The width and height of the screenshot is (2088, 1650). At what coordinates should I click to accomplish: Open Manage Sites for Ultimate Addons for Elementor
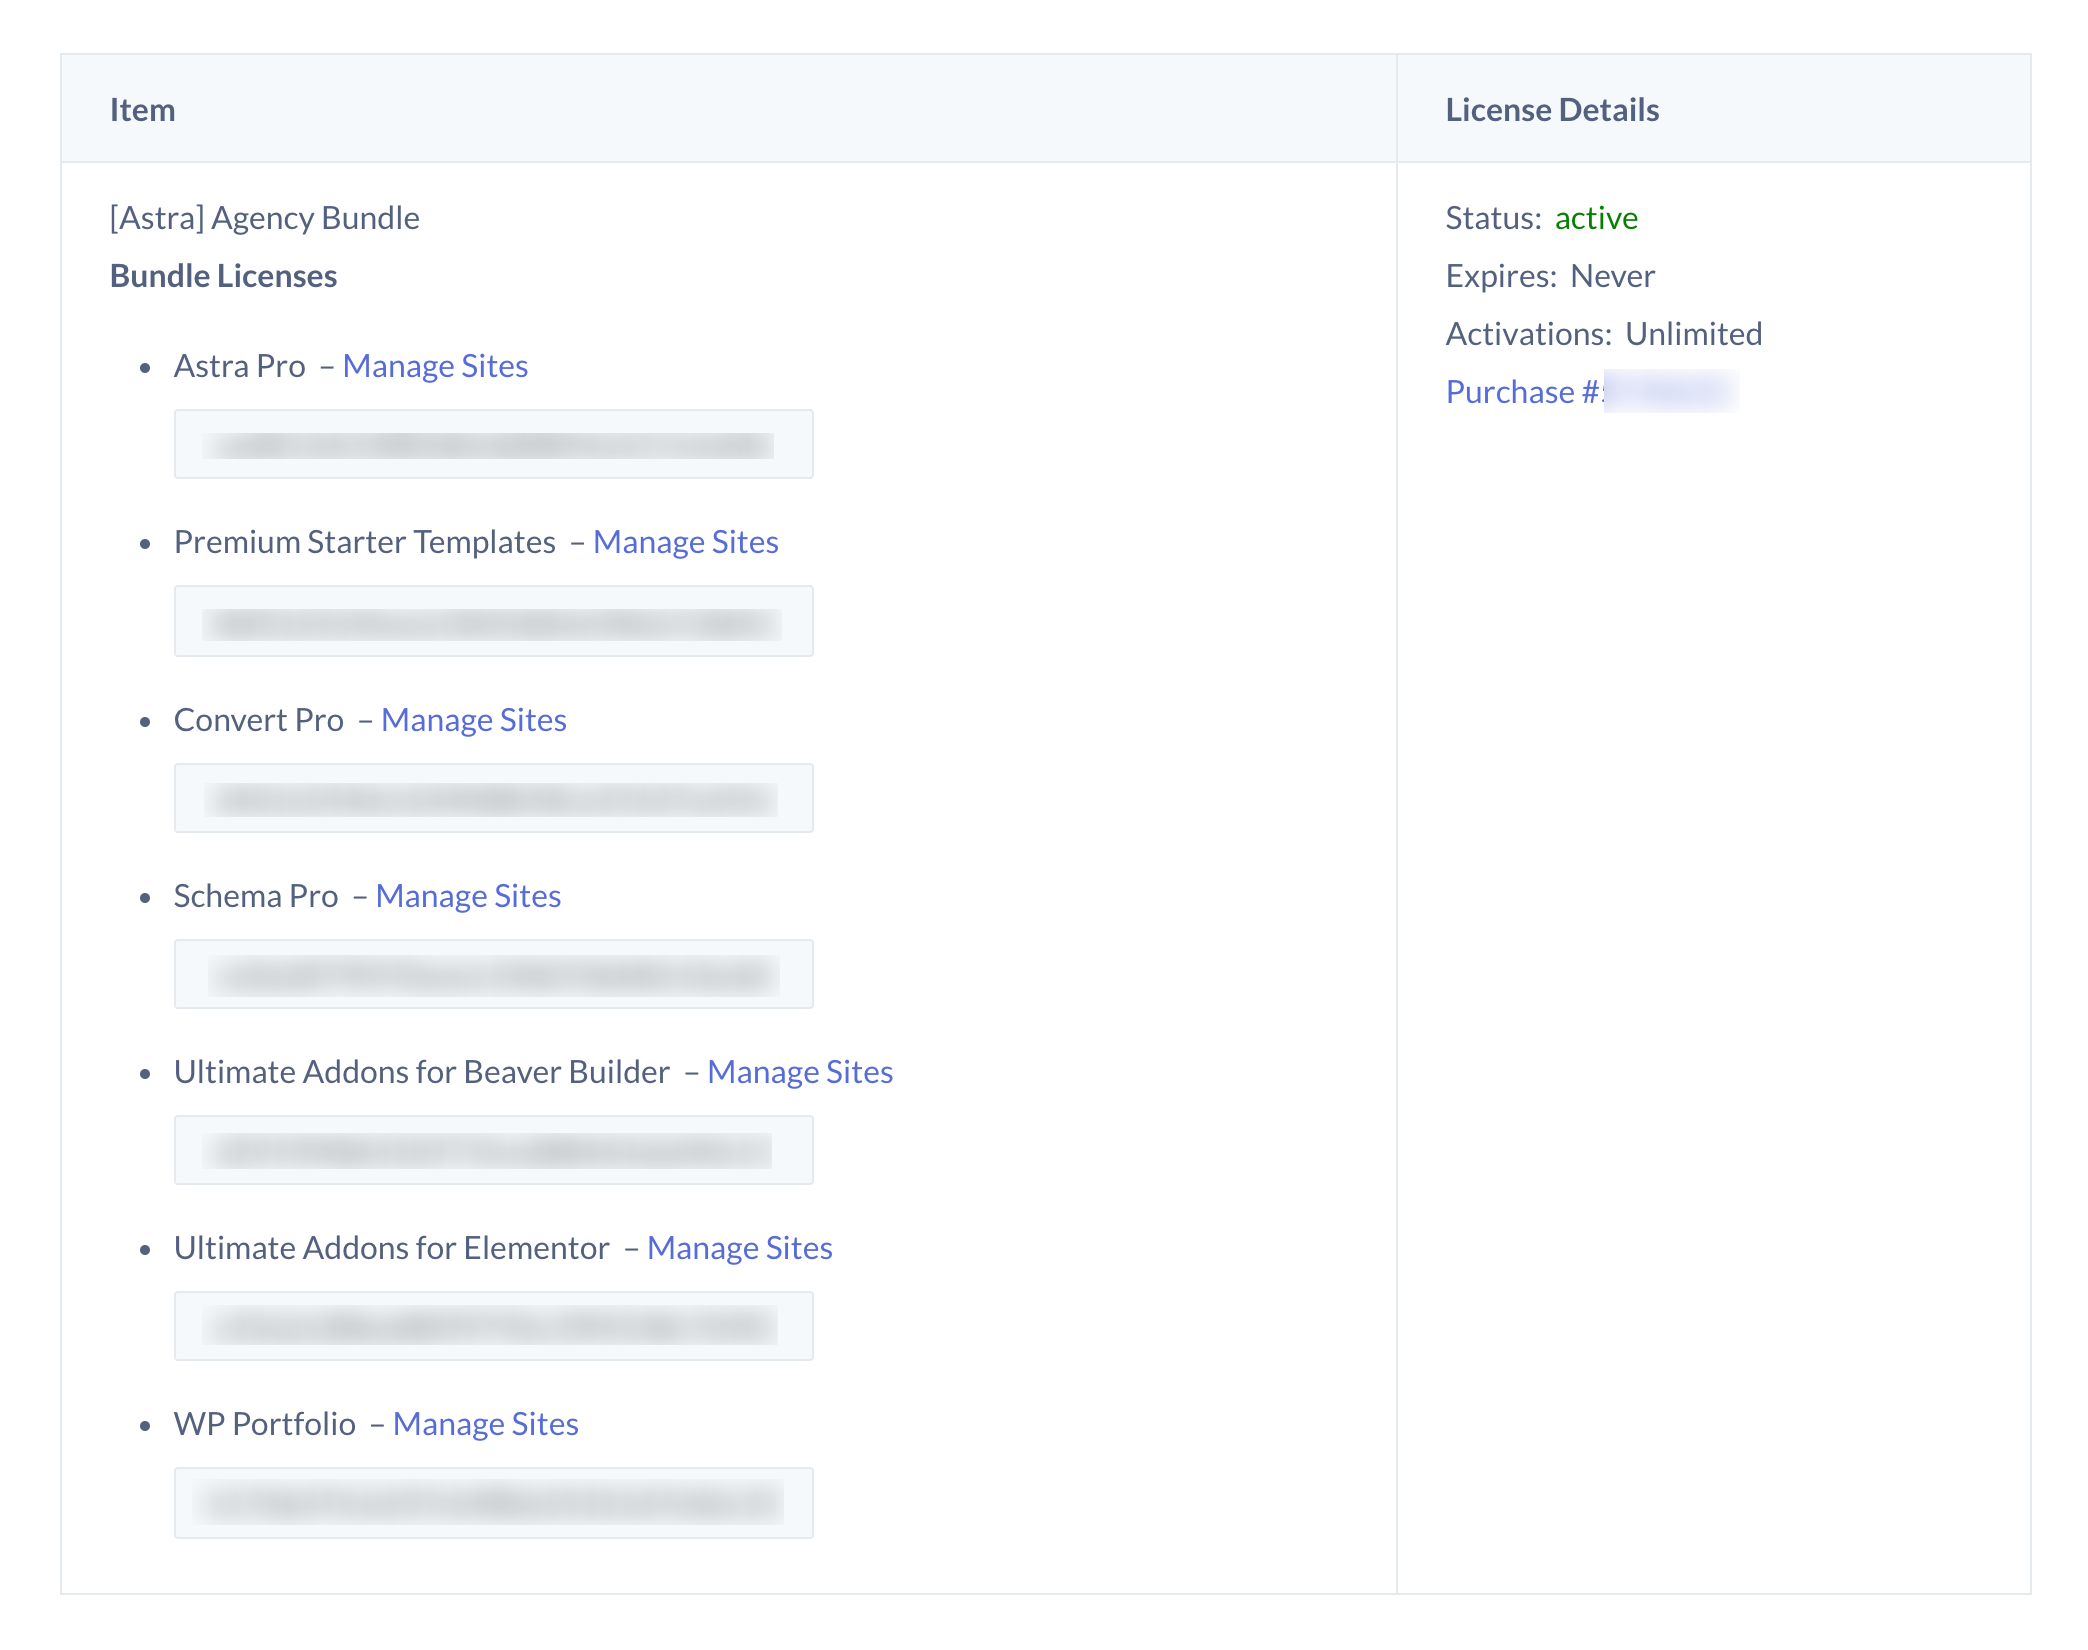(739, 1248)
